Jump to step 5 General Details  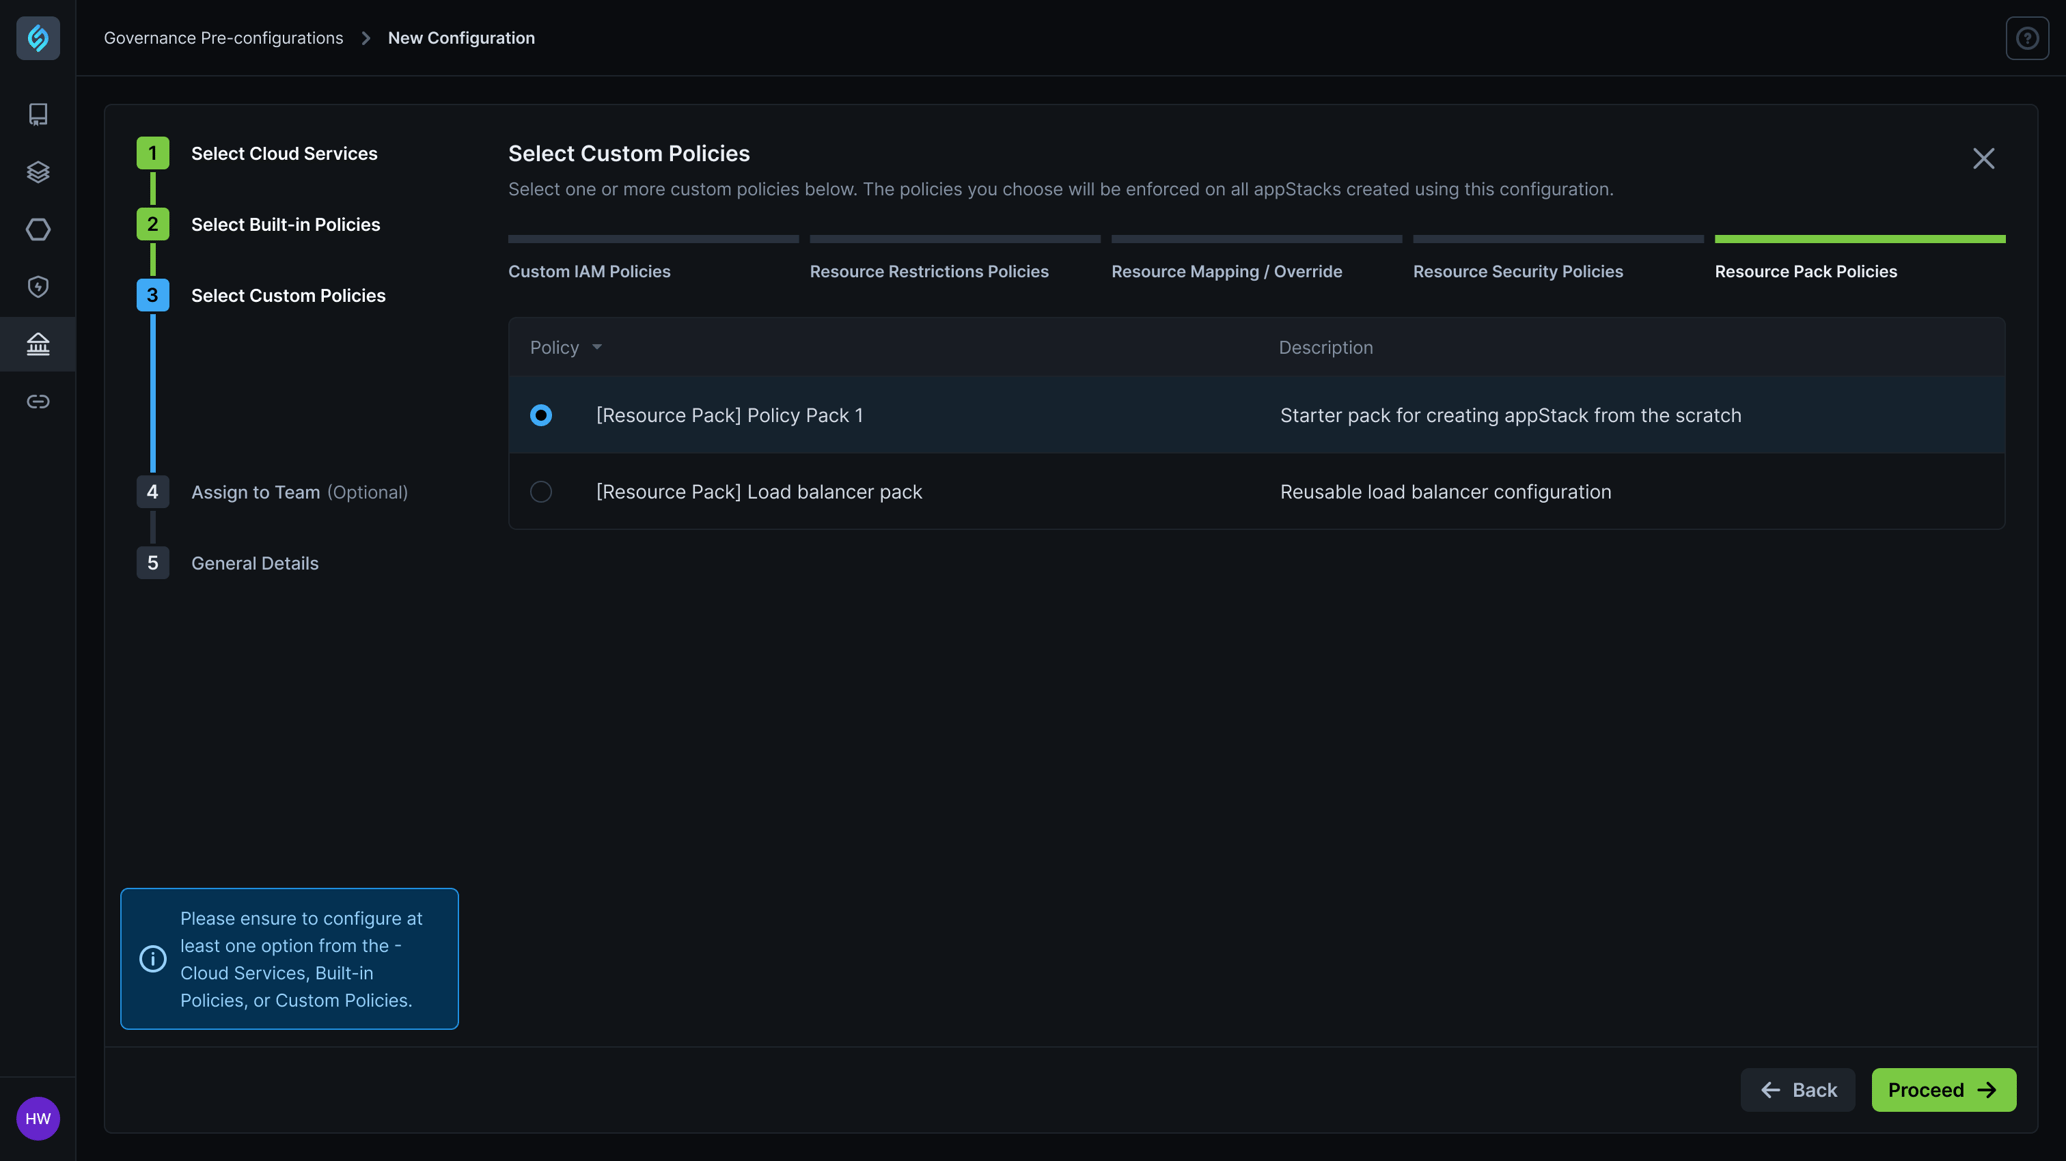coord(254,563)
